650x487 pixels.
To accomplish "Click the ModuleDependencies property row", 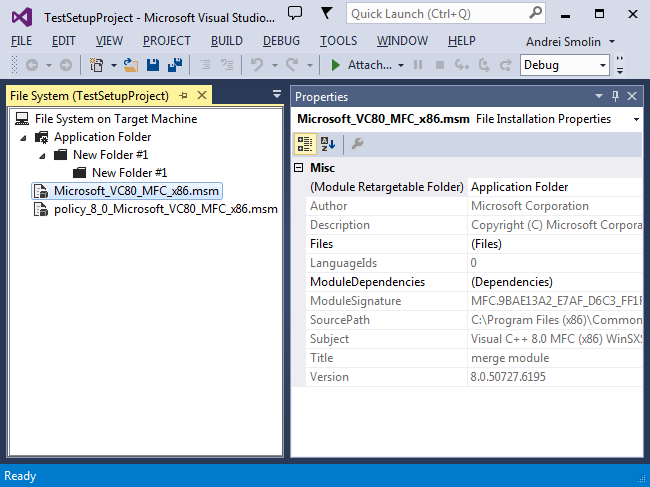I will coord(474,282).
